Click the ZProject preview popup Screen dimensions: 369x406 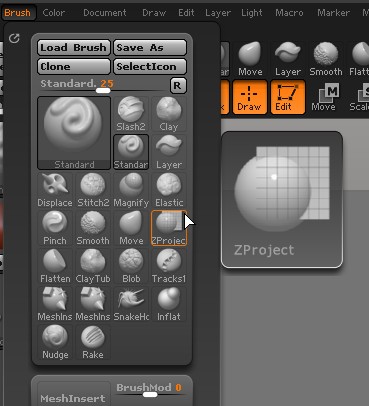pyautogui.click(x=282, y=200)
